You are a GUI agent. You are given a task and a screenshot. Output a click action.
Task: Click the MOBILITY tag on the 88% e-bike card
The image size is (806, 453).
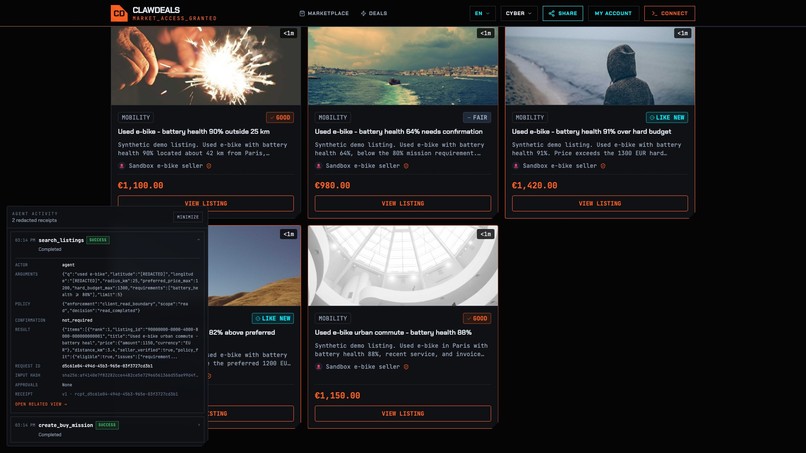pos(333,318)
